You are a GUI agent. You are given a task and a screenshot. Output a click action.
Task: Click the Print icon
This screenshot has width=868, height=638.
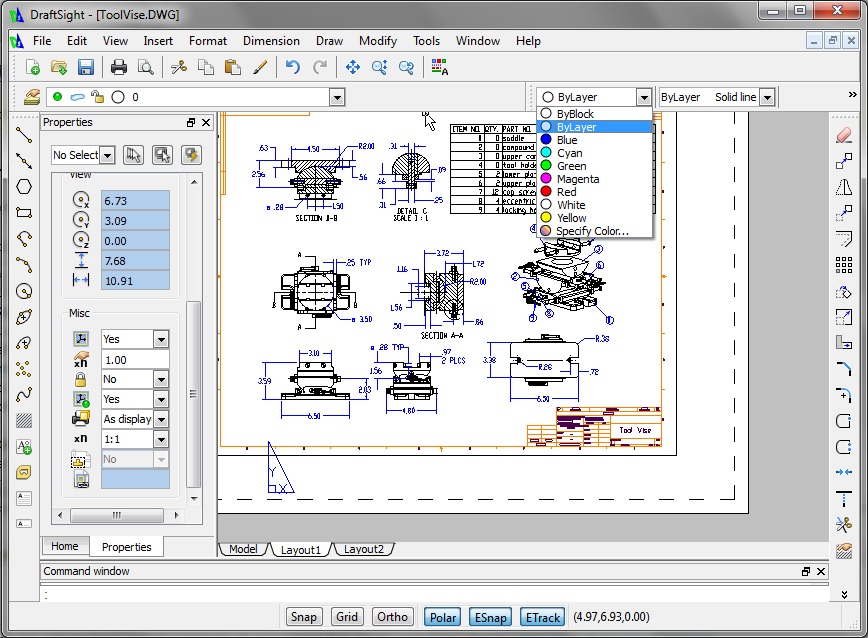pyautogui.click(x=118, y=68)
